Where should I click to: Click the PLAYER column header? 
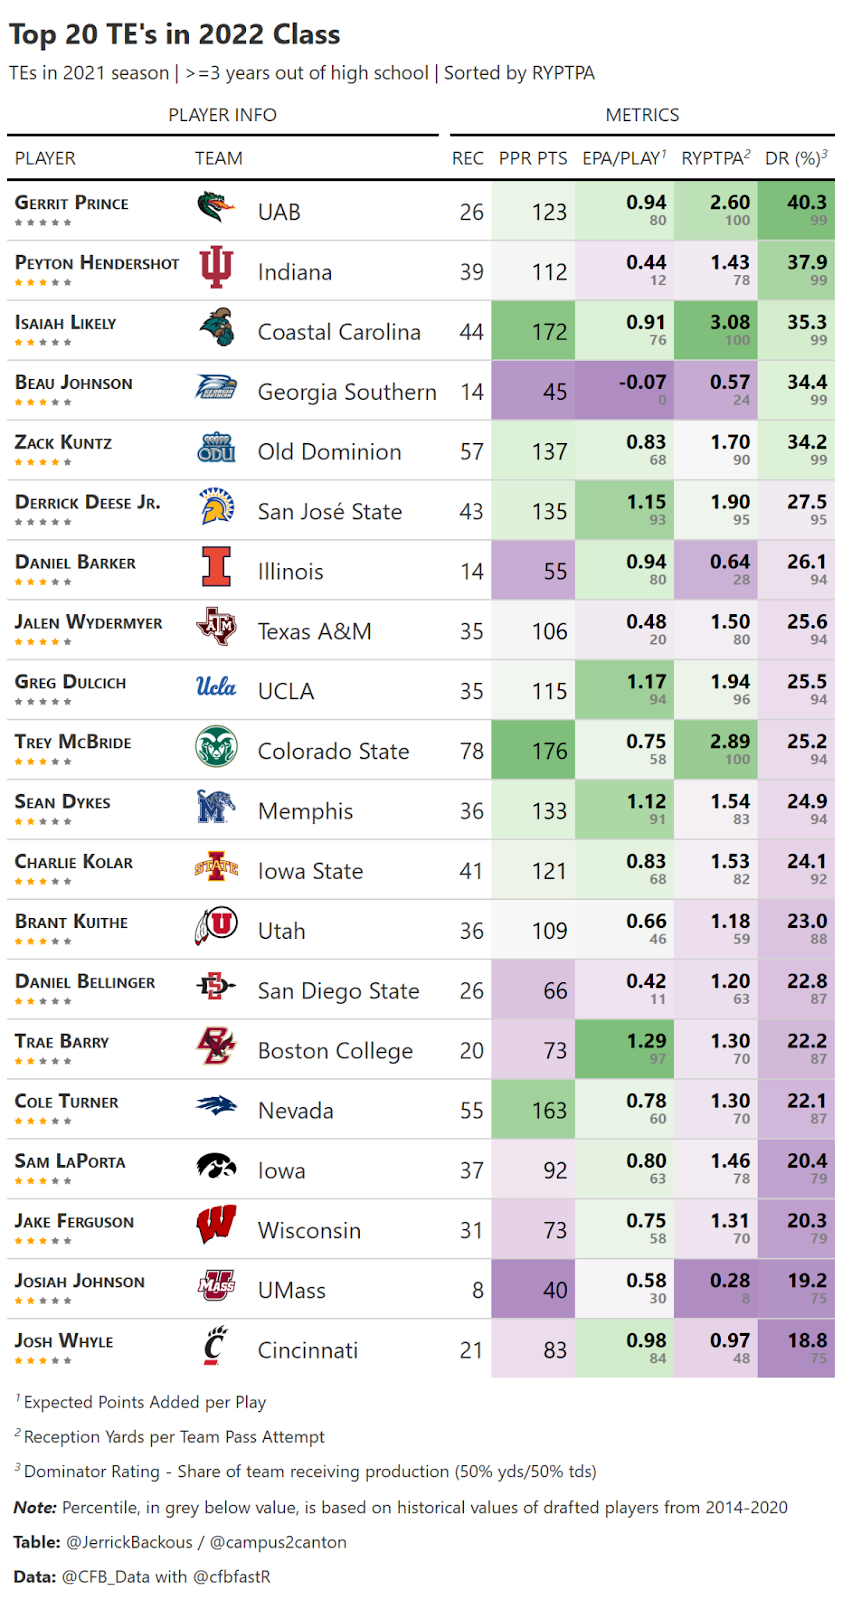tap(45, 158)
